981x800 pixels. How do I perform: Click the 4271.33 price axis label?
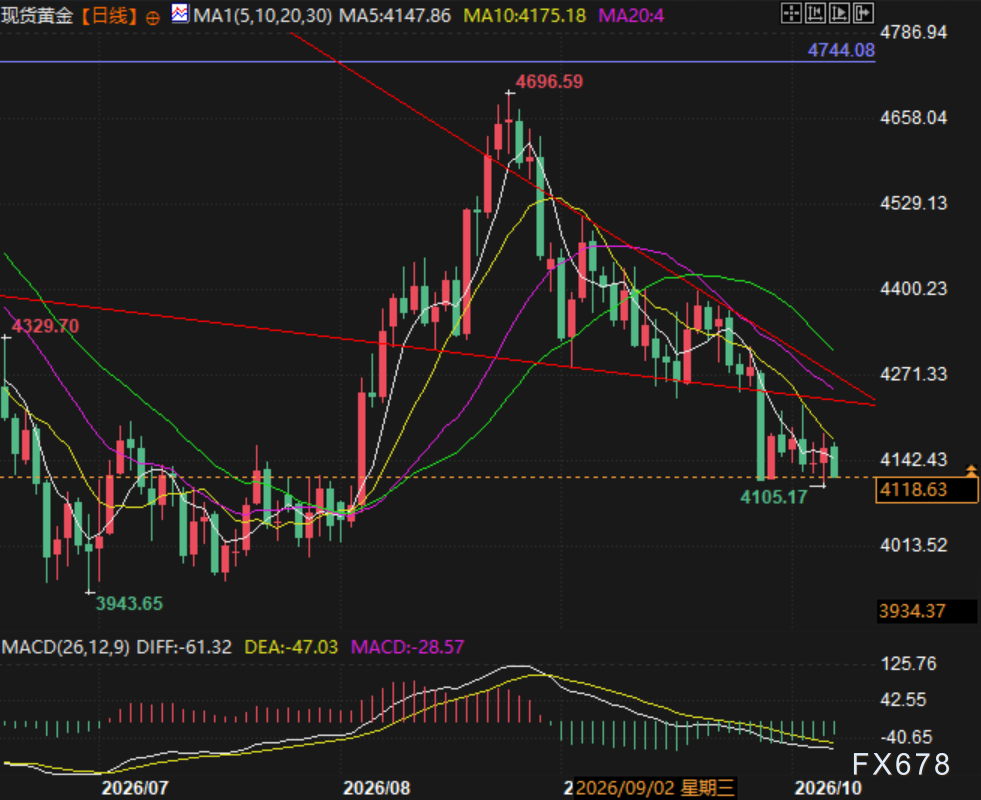point(913,374)
